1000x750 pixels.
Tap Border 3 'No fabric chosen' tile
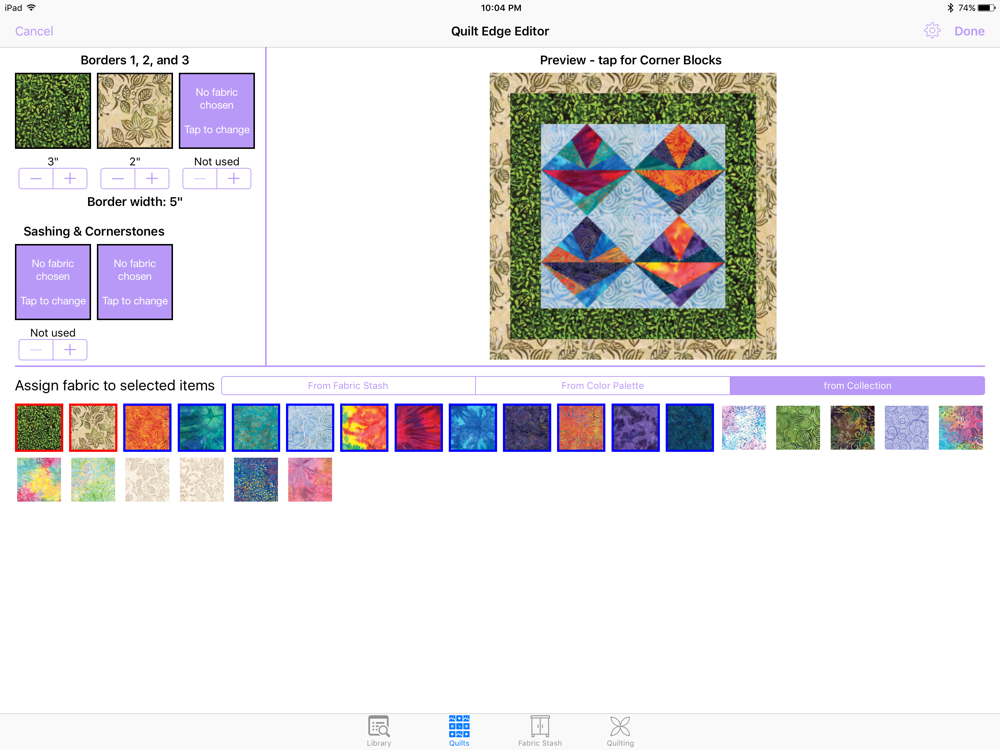click(x=217, y=111)
